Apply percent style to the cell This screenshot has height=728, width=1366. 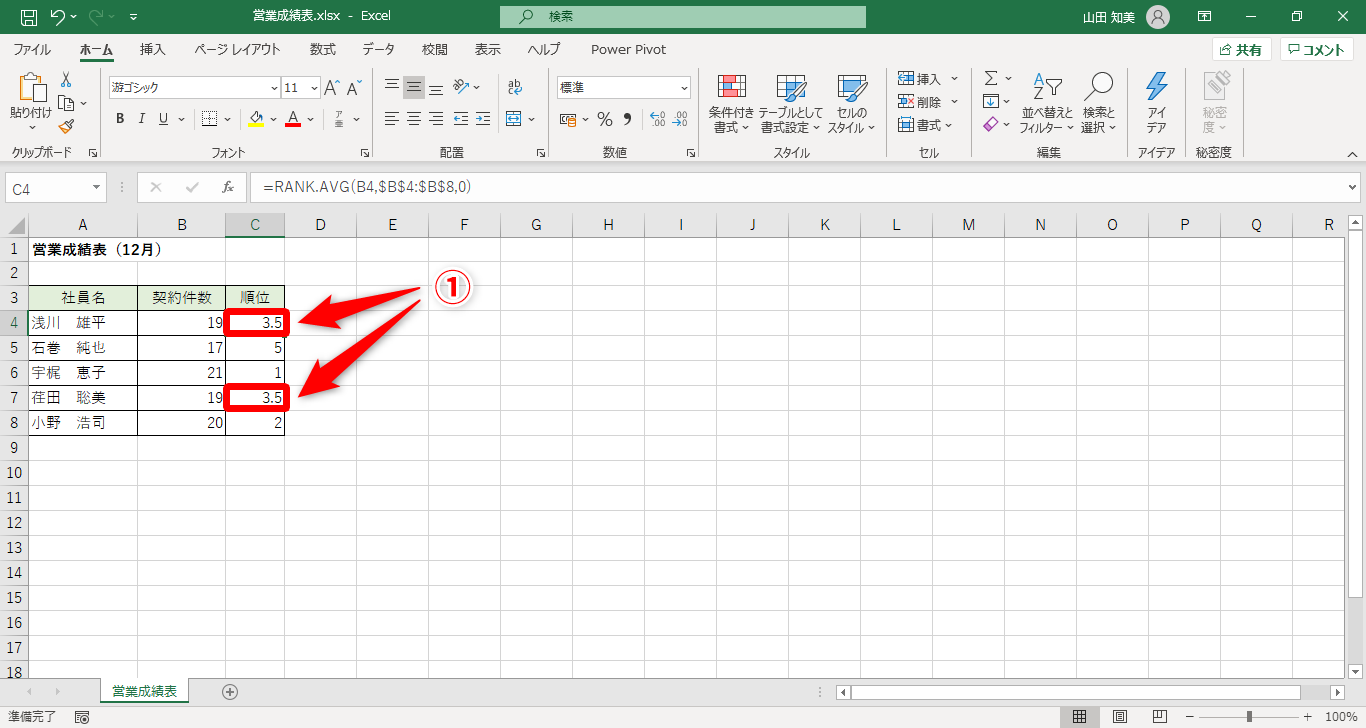coord(605,119)
